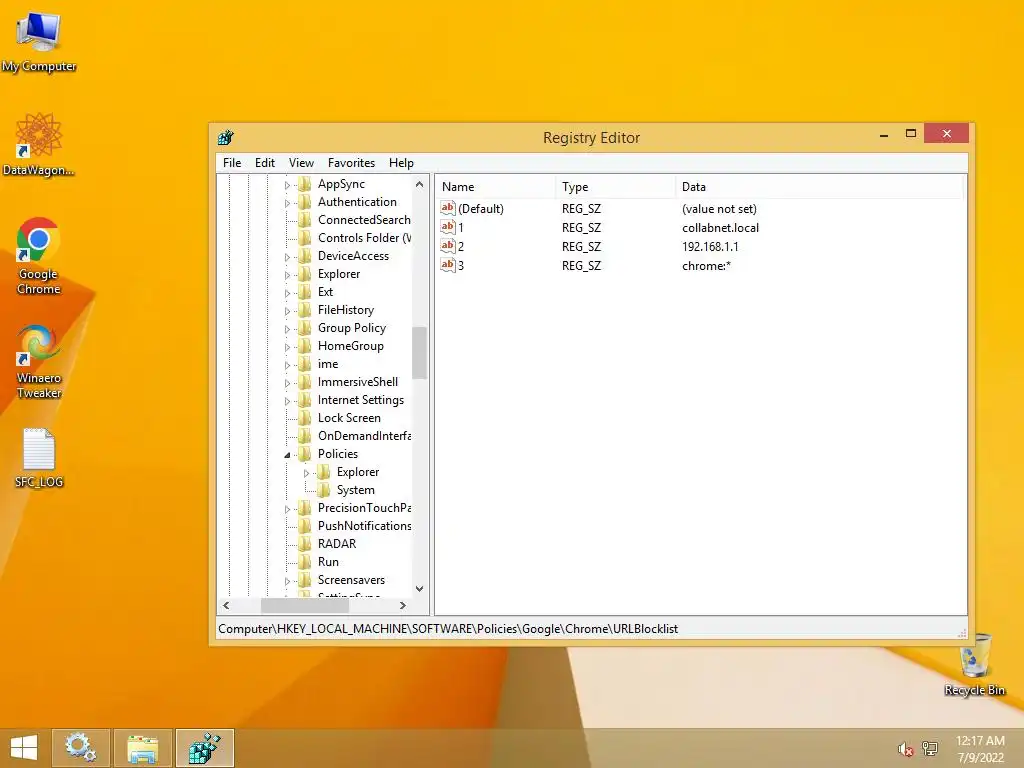
Task: Open the Edit menu
Action: click(x=264, y=163)
